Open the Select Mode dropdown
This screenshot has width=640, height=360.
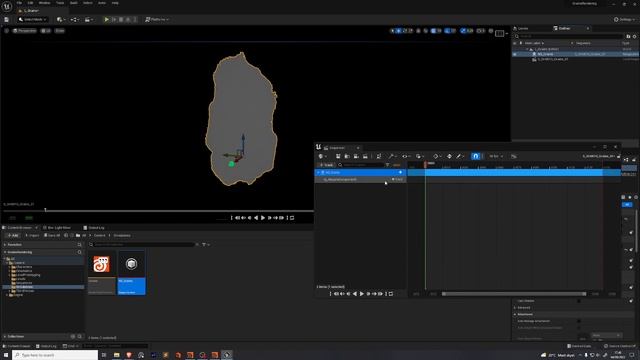33,19
